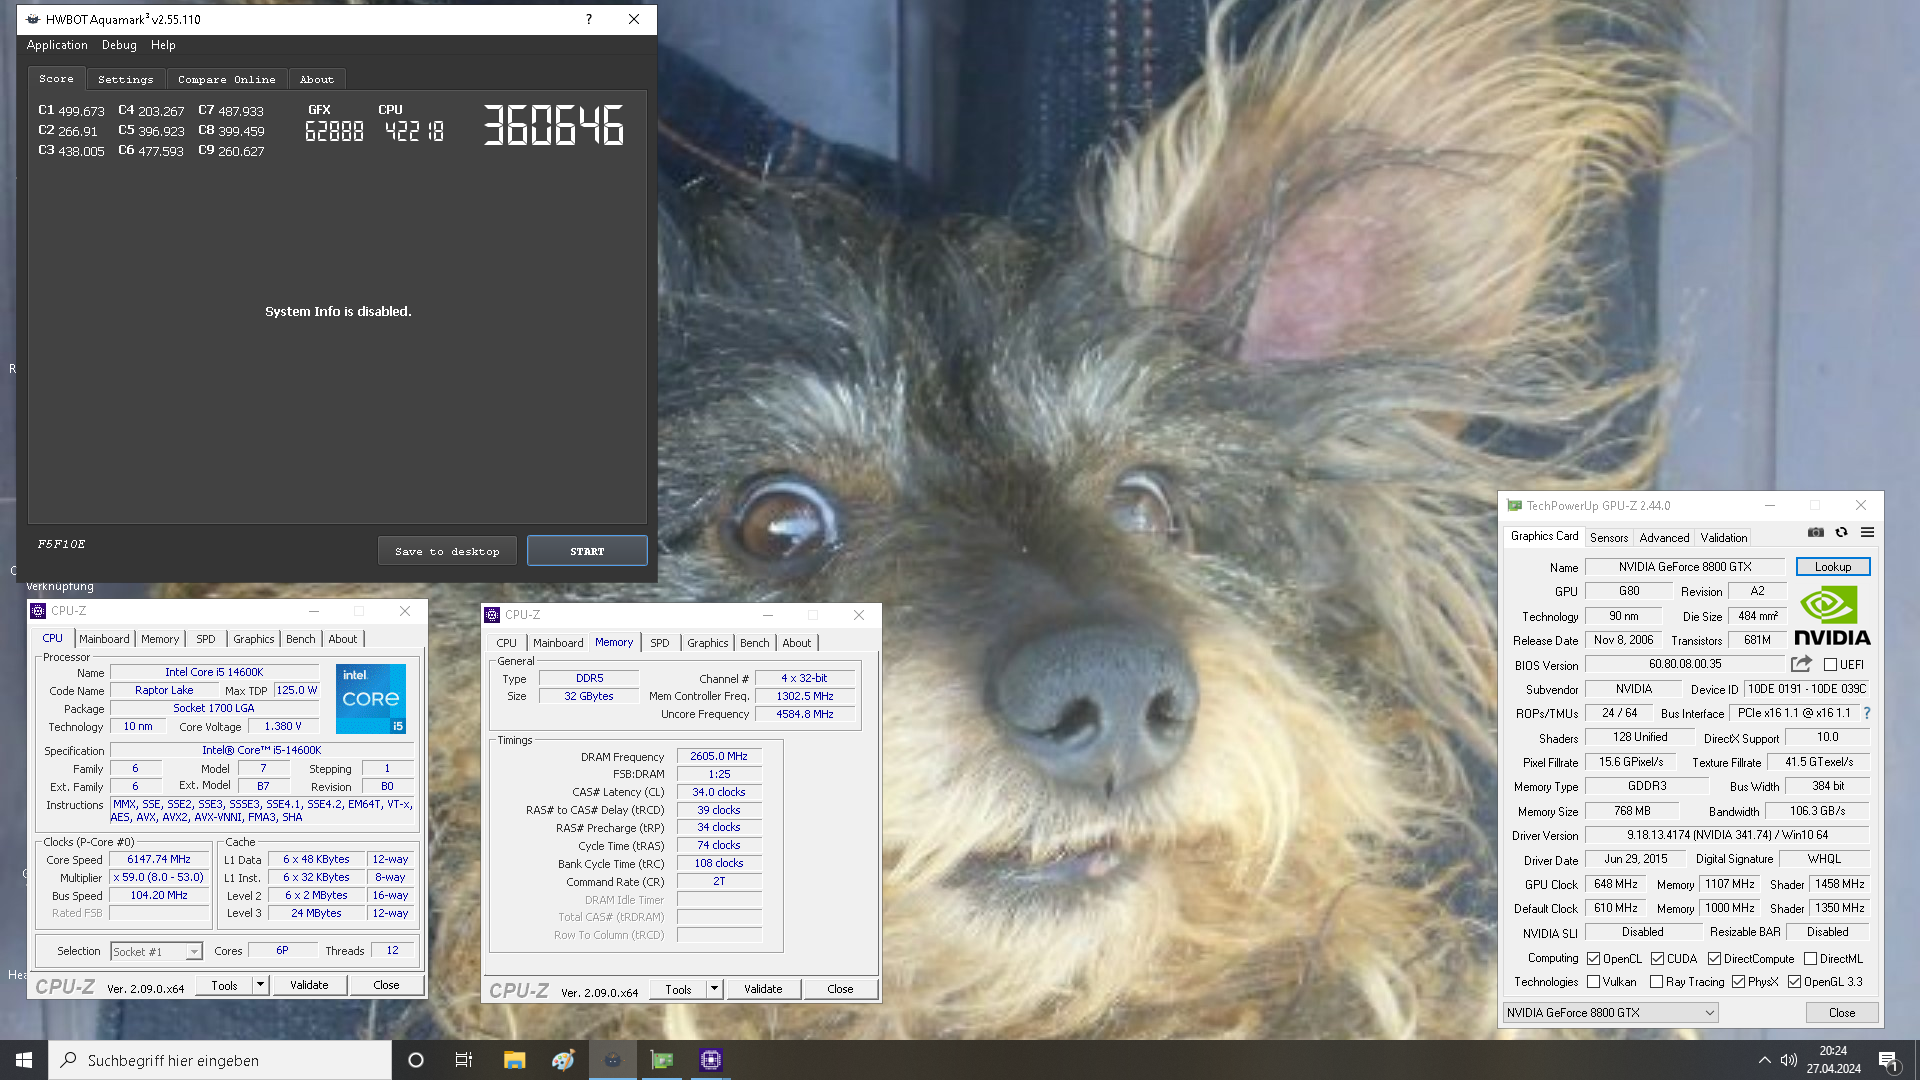This screenshot has width=1920, height=1080.
Task: Open Bench tab in CPU-Z CPU window
Action: (300, 639)
